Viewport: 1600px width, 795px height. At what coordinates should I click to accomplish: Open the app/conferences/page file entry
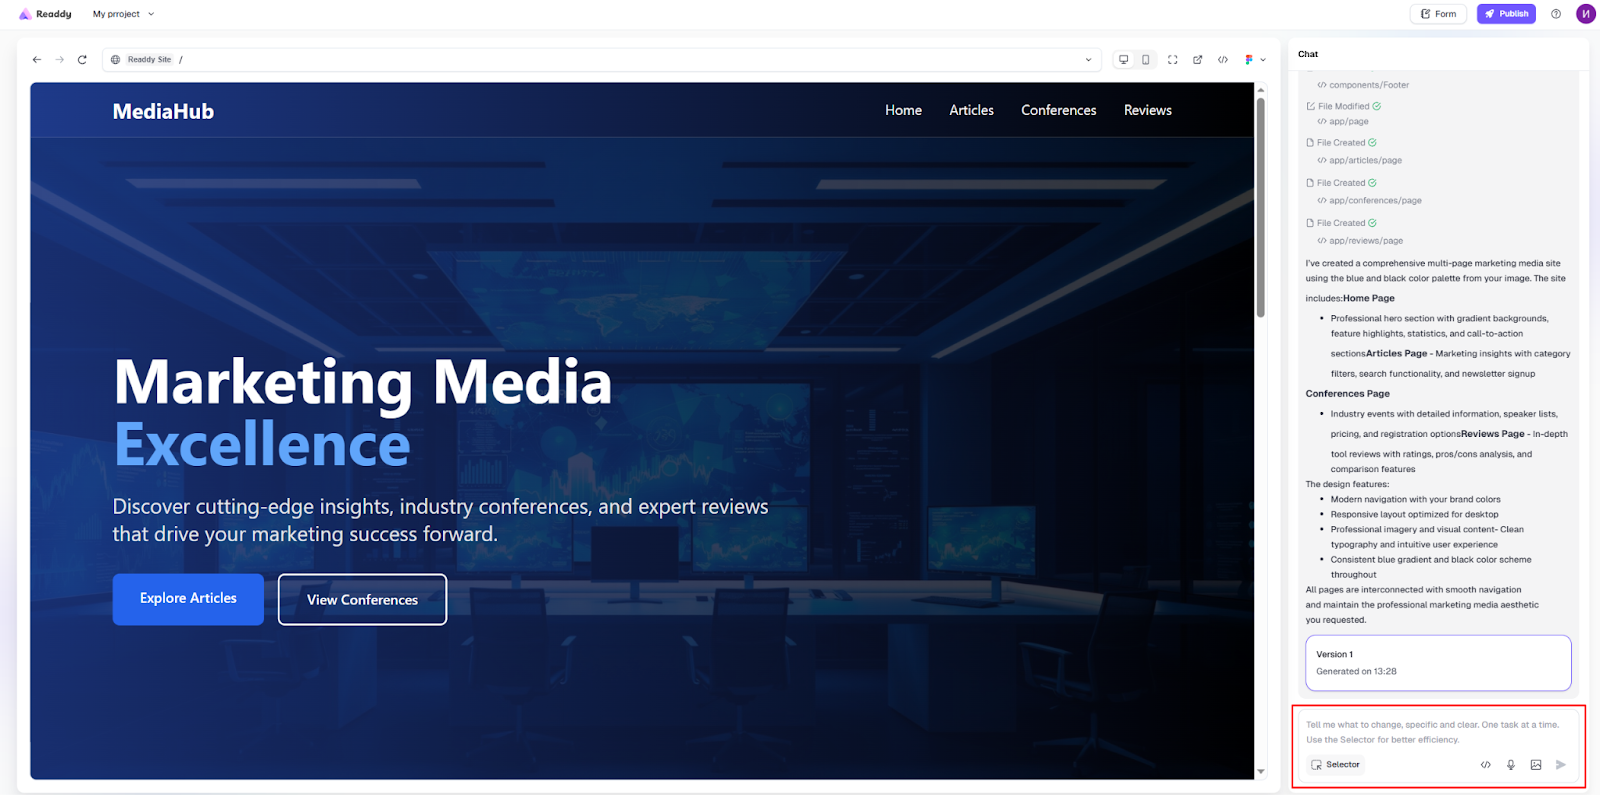click(x=1369, y=201)
